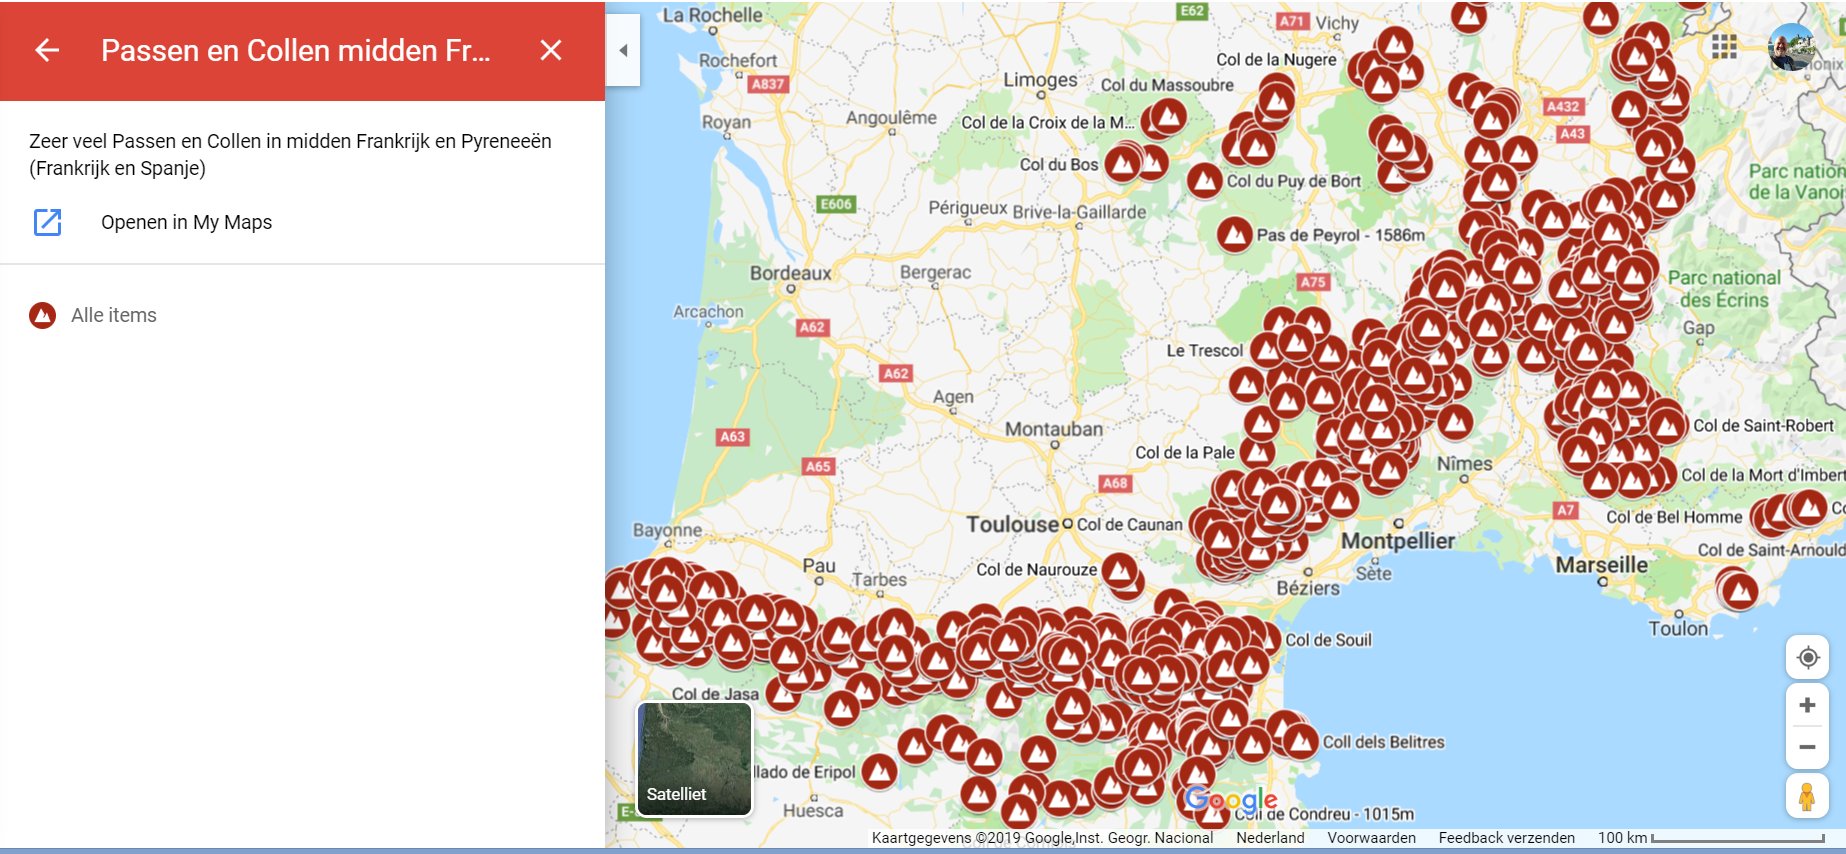Viewport: 1846px width, 854px height.
Task: Click the Col de Bel Homme label
Action: point(1674,517)
